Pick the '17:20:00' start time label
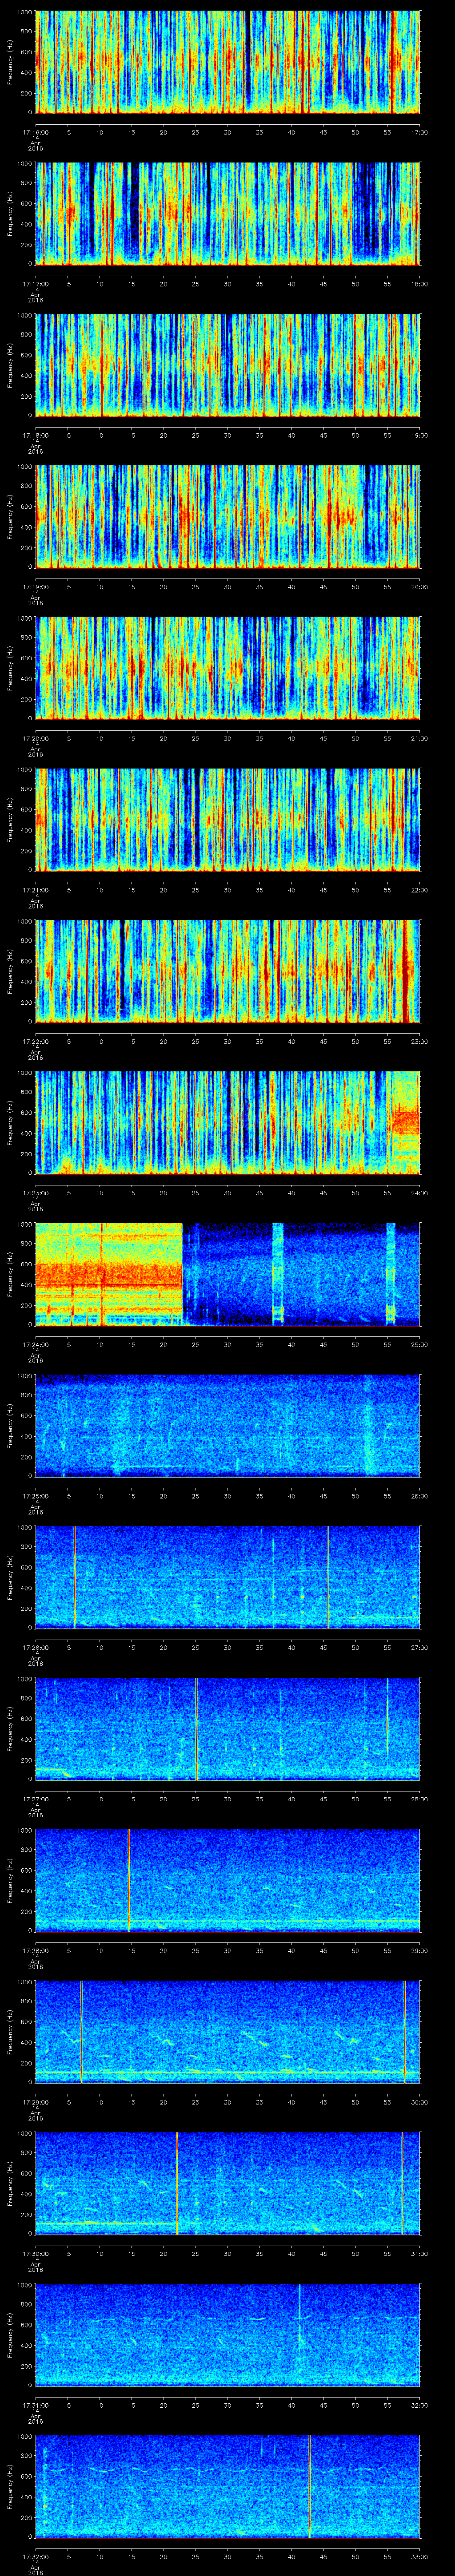The height and width of the screenshot is (2576, 455). [x=35, y=738]
